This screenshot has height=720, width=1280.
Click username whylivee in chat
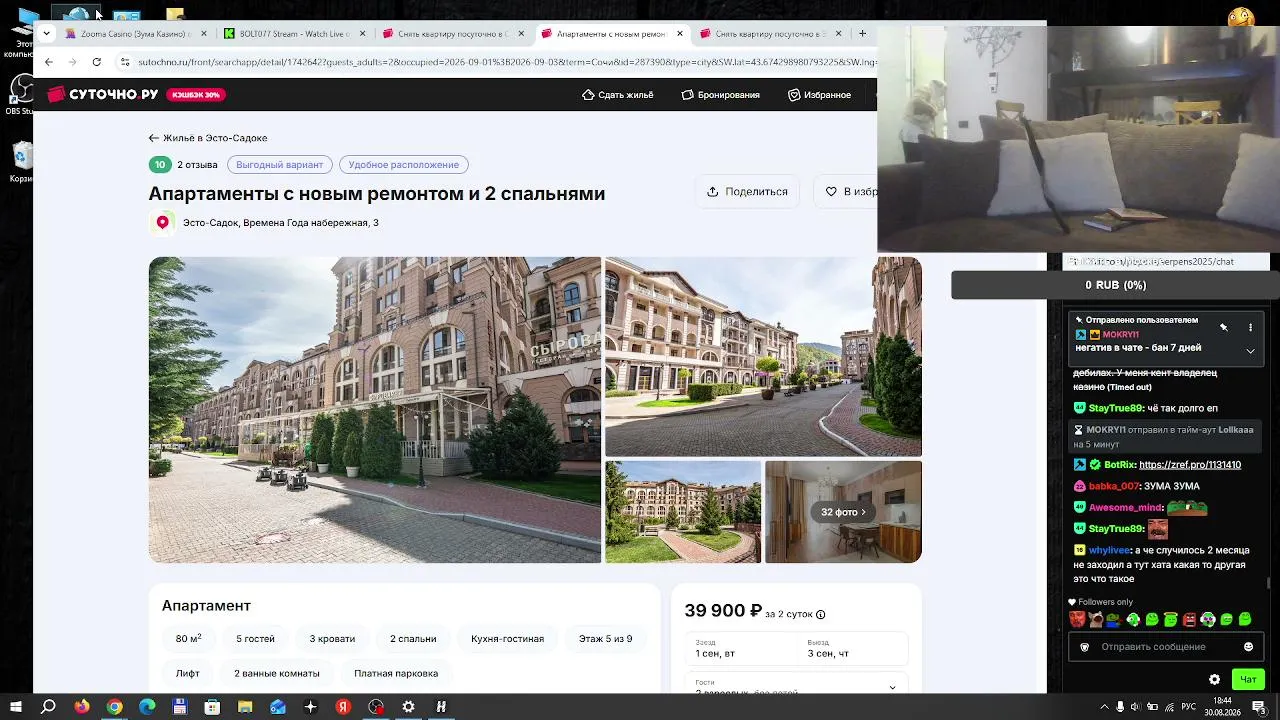click(1109, 550)
